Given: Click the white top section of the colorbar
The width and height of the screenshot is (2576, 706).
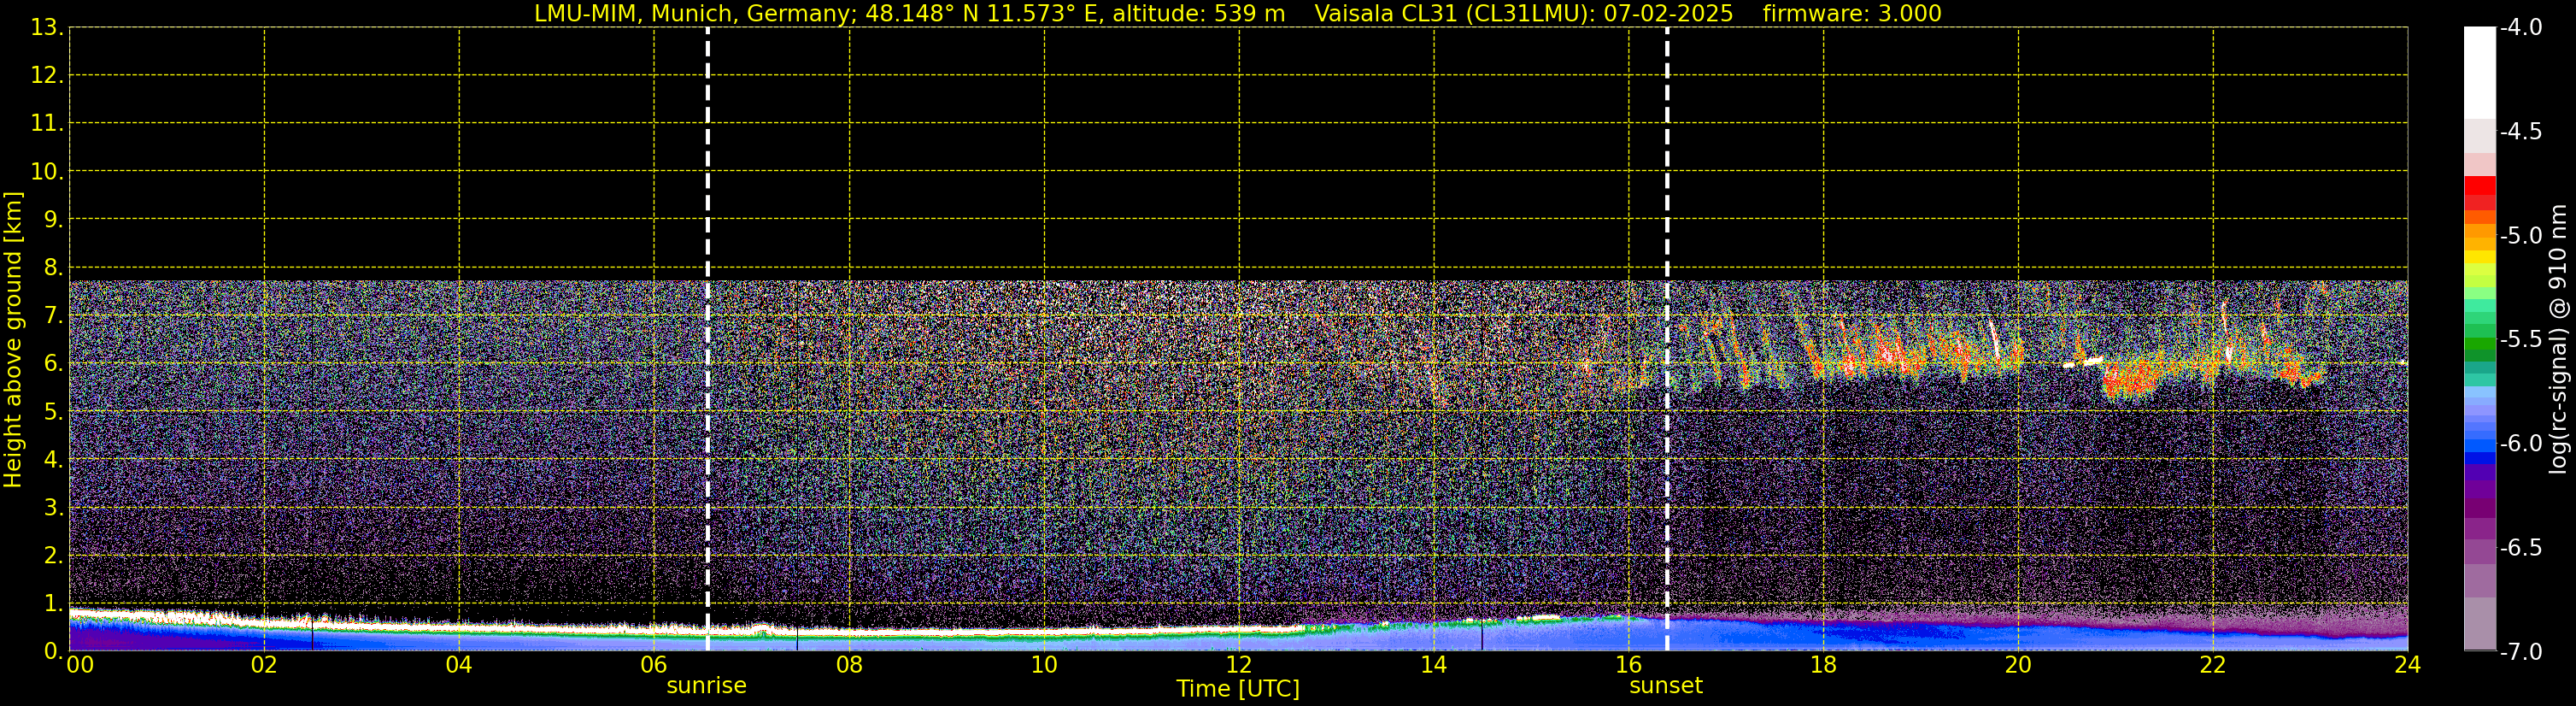Looking at the screenshot, I should coord(2479,70).
